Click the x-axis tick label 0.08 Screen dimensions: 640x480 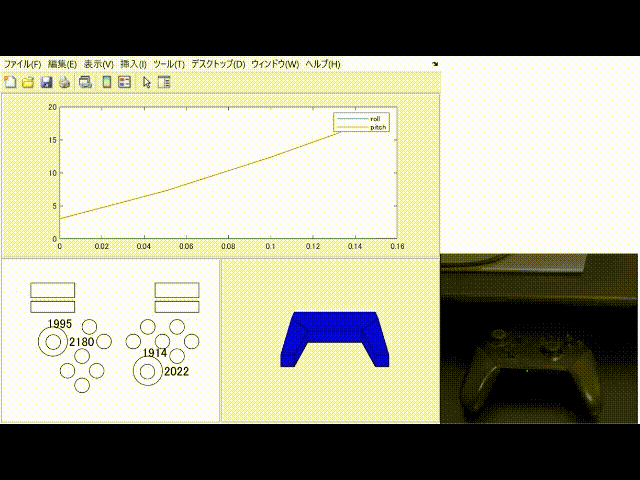tap(228, 247)
